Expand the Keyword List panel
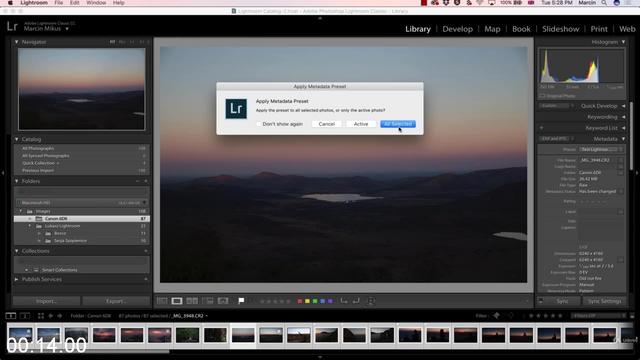The image size is (640, 360). (x=623, y=128)
